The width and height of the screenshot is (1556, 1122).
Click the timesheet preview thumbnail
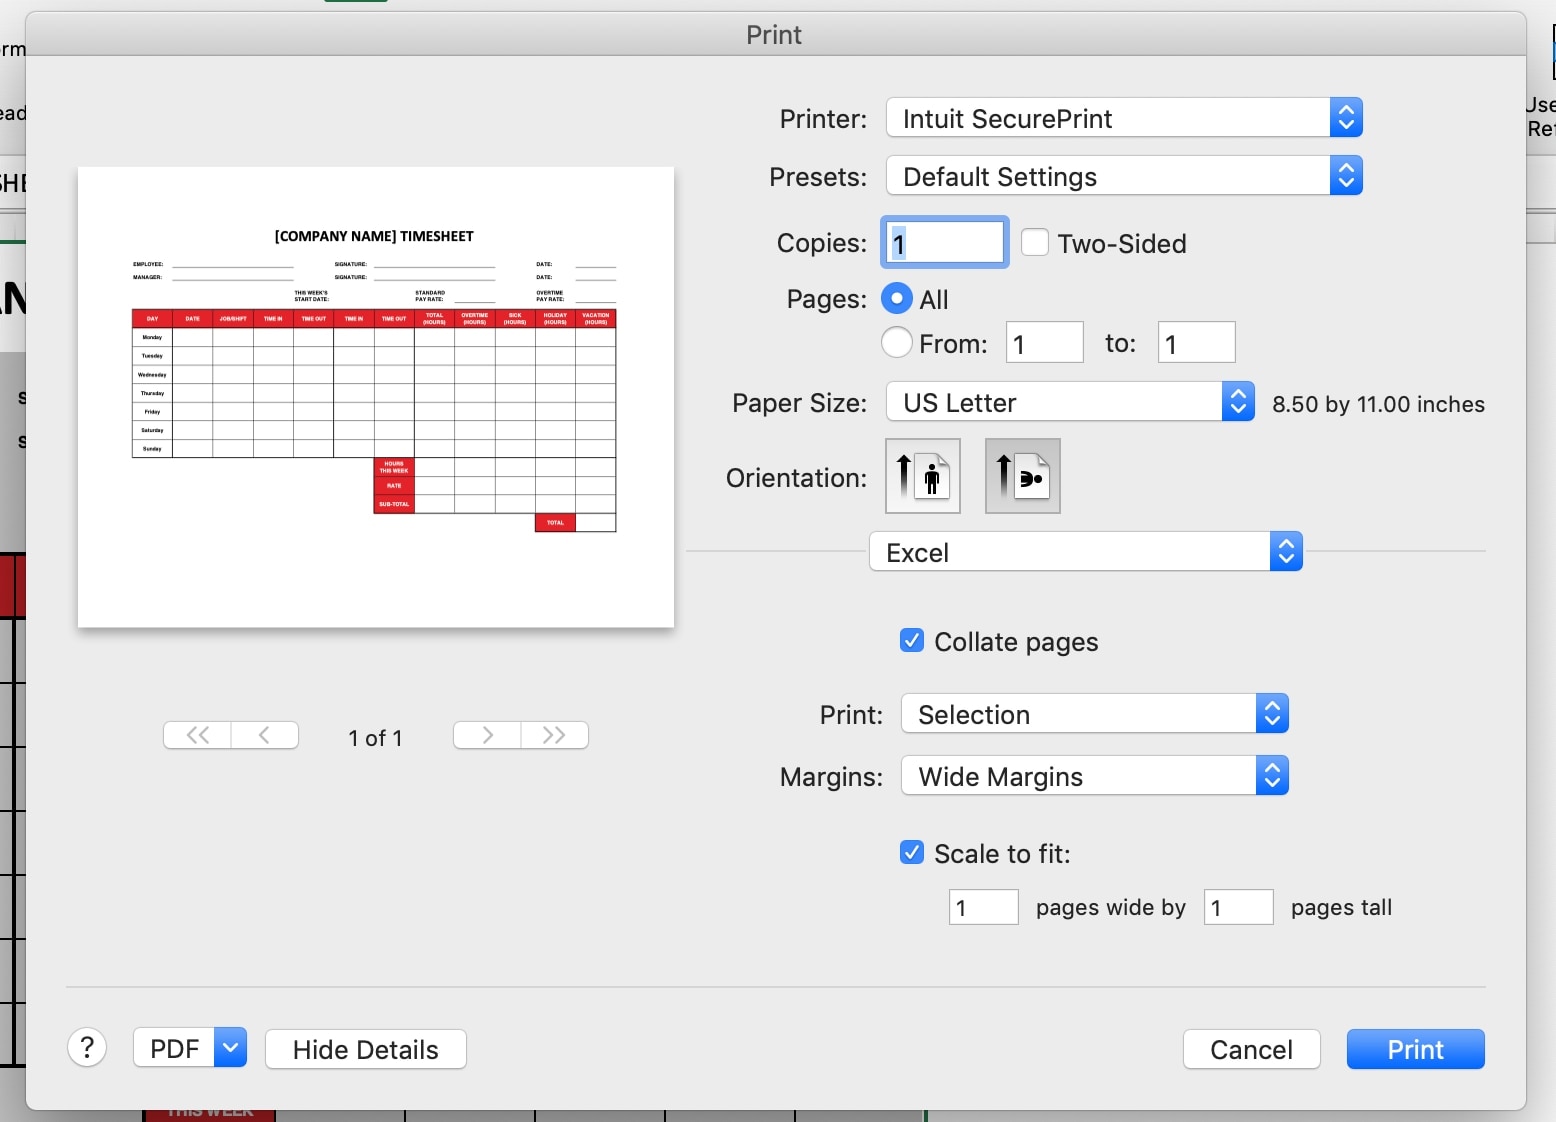375,396
